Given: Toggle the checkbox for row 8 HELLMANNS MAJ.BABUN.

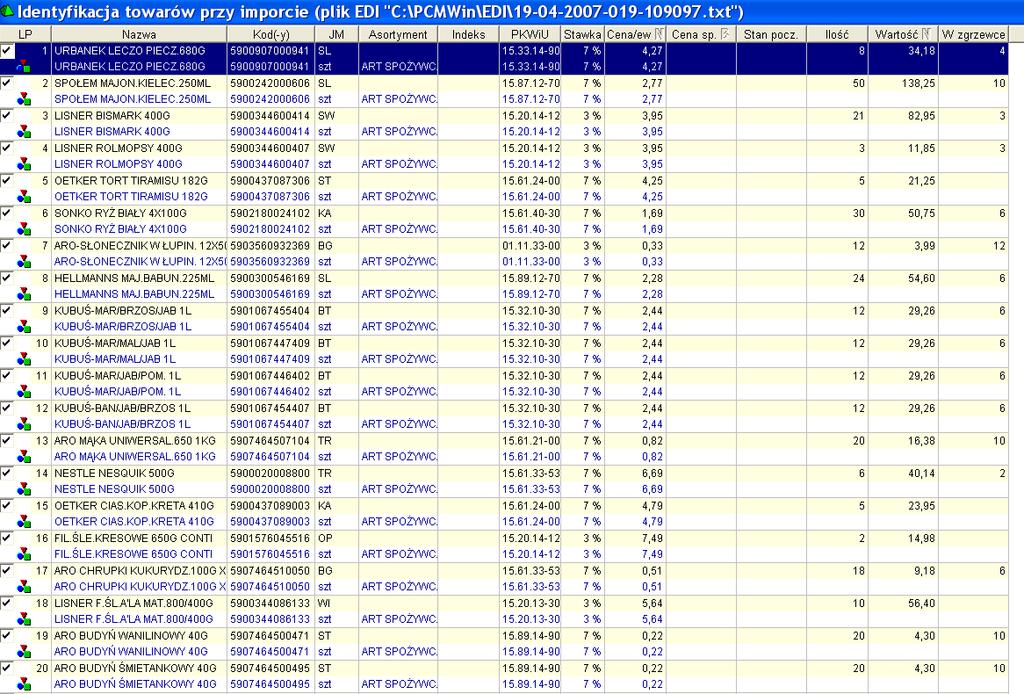Looking at the screenshot, I should coord(7,278).
